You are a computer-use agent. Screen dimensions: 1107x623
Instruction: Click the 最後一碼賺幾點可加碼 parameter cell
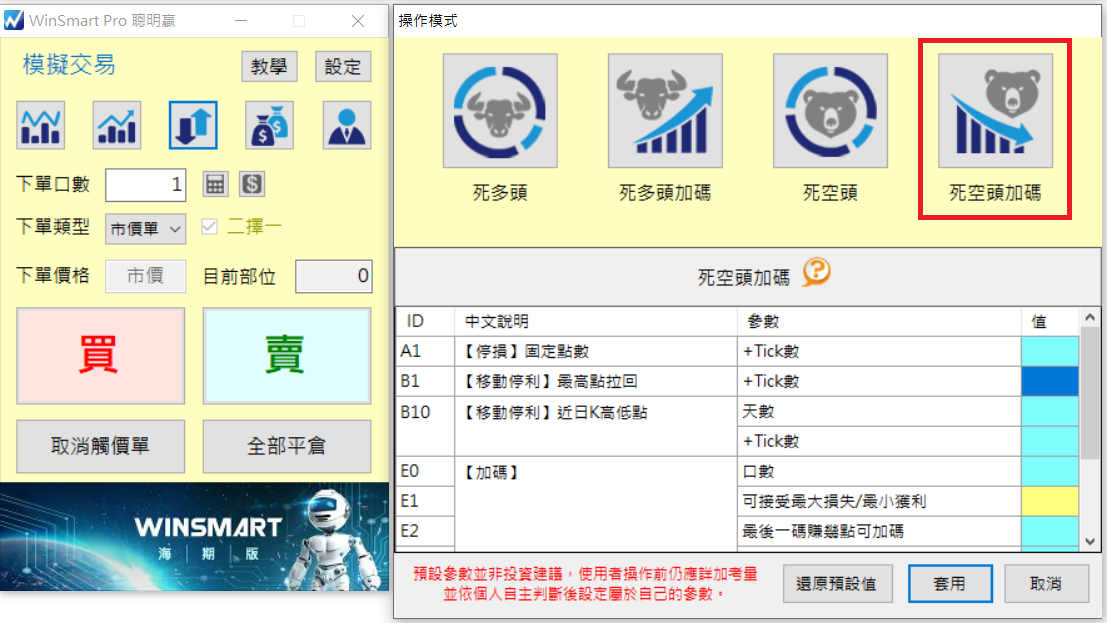click(x=879, y=530)
